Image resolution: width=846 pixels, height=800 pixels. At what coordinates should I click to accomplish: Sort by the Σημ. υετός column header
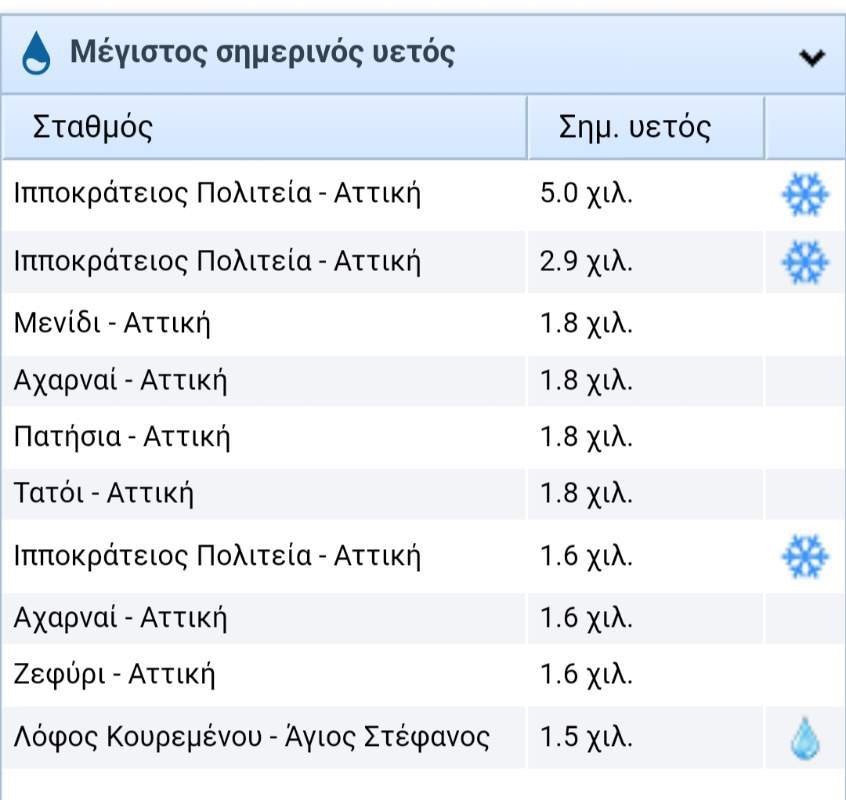[635, 127]
